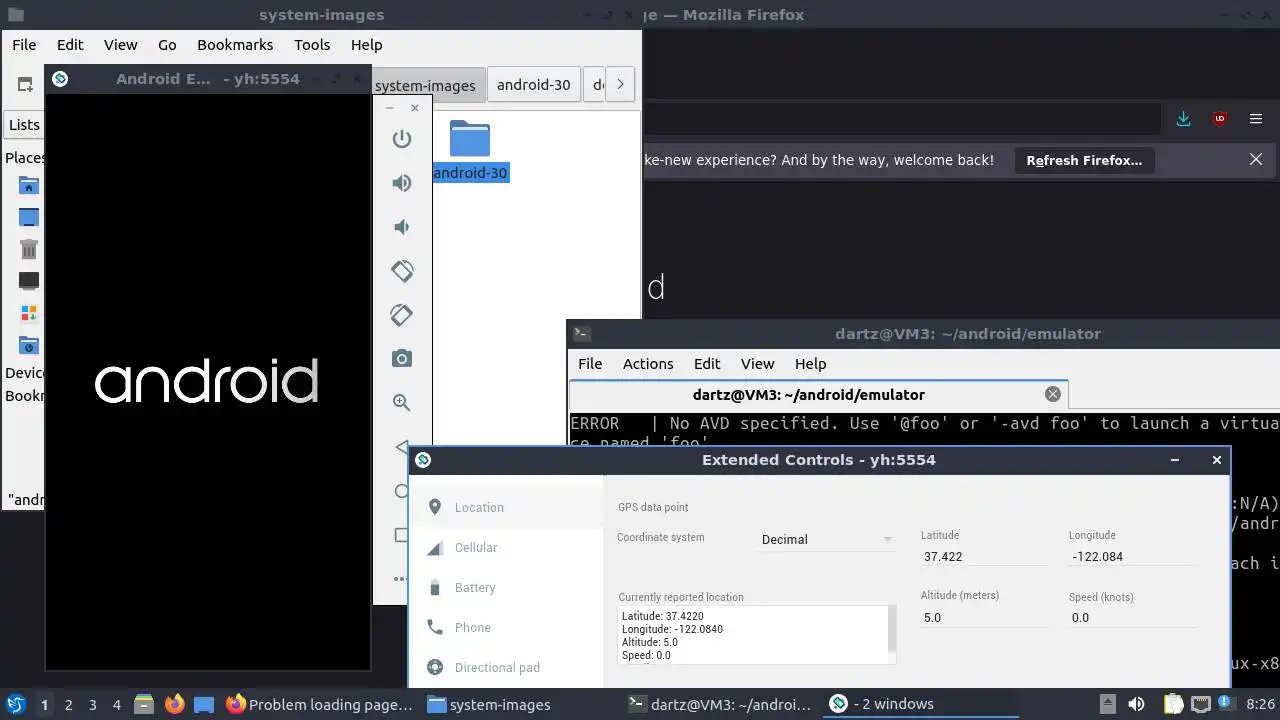The height and width of the screenshot is (720, 1280).
Task: Click the 'Longitude: -122.0840' reported location line
Action: pos(672,629)
